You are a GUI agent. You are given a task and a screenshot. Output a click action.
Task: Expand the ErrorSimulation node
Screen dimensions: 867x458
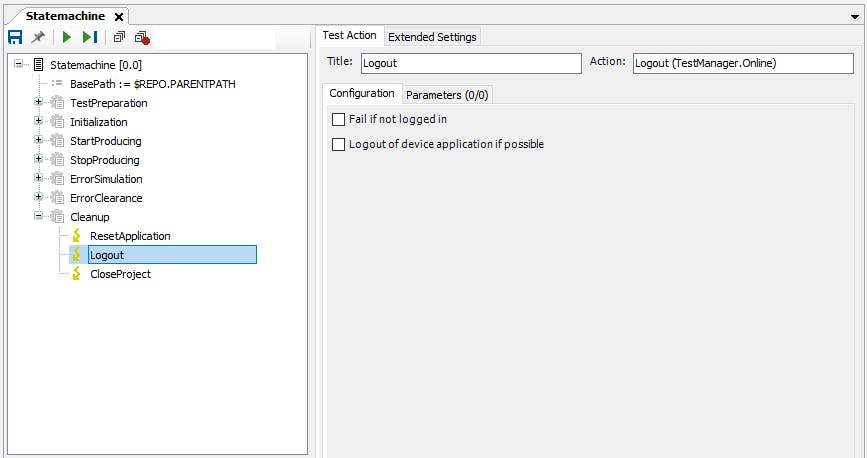click(38, 178)
